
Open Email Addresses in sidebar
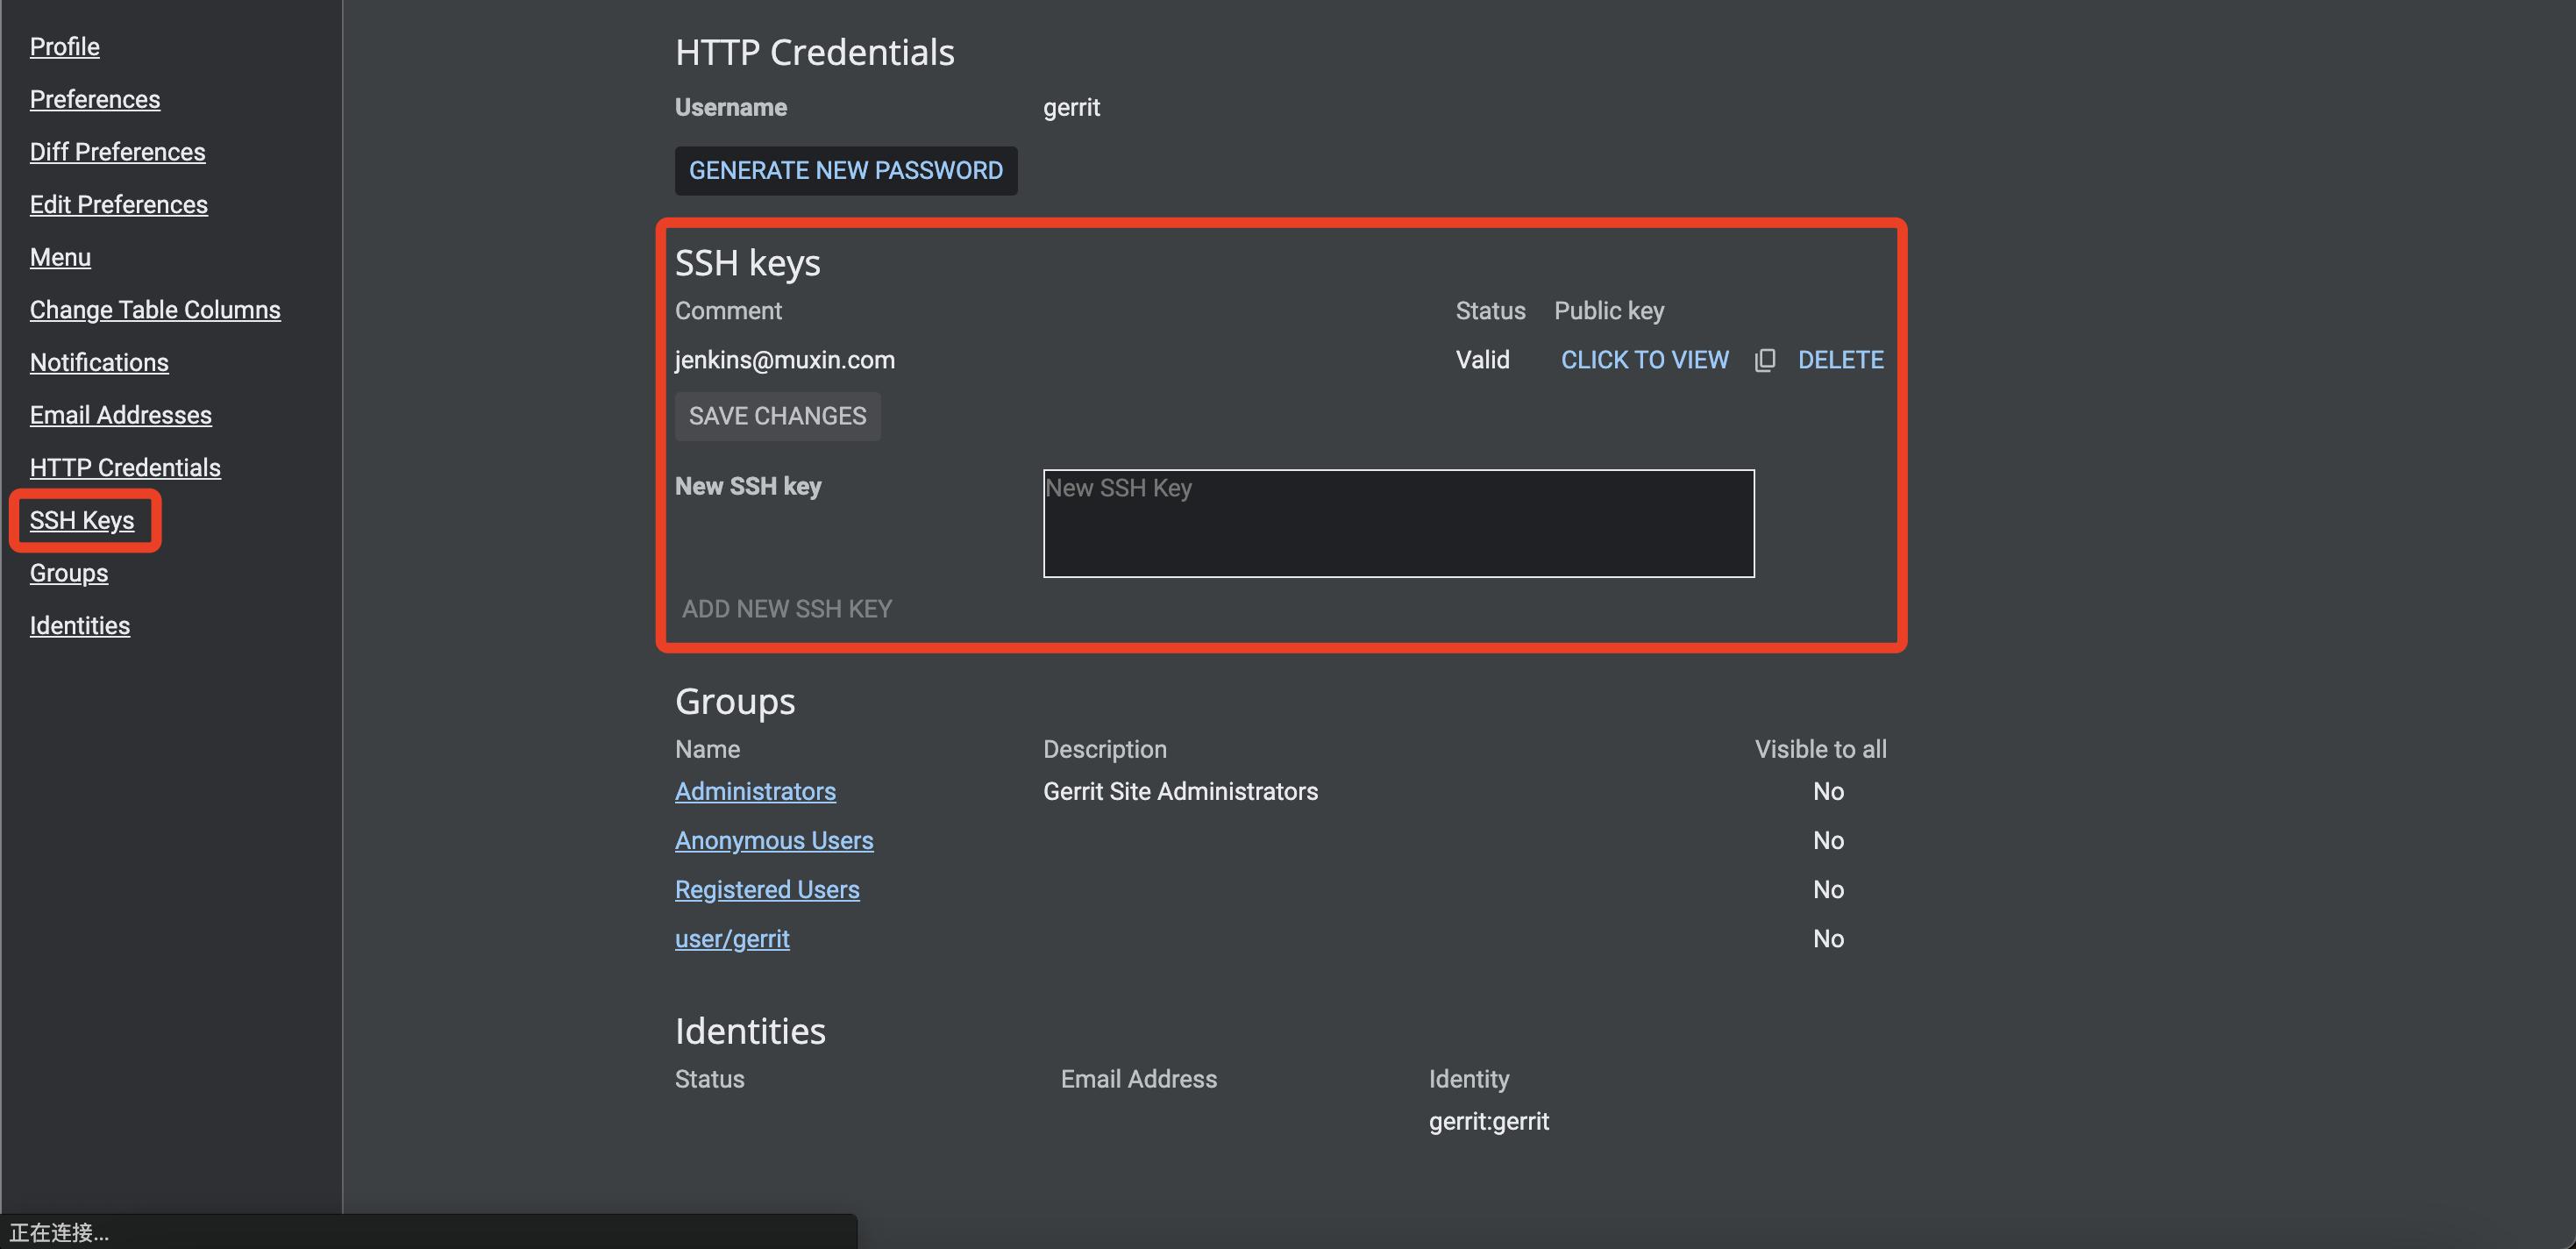[x=120, y=415]
